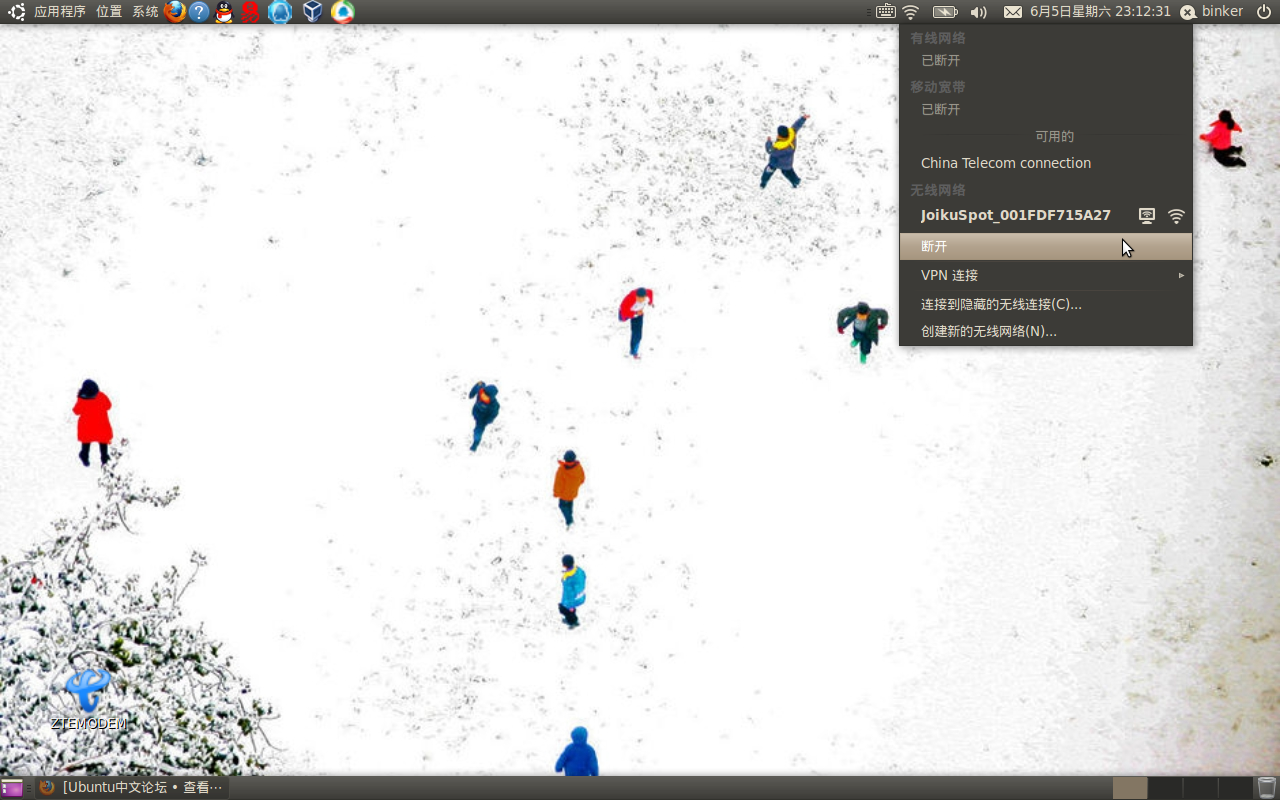Click the 已断开 text under 有线网络
Viewport: 1280px width, 800px height.
940,61
